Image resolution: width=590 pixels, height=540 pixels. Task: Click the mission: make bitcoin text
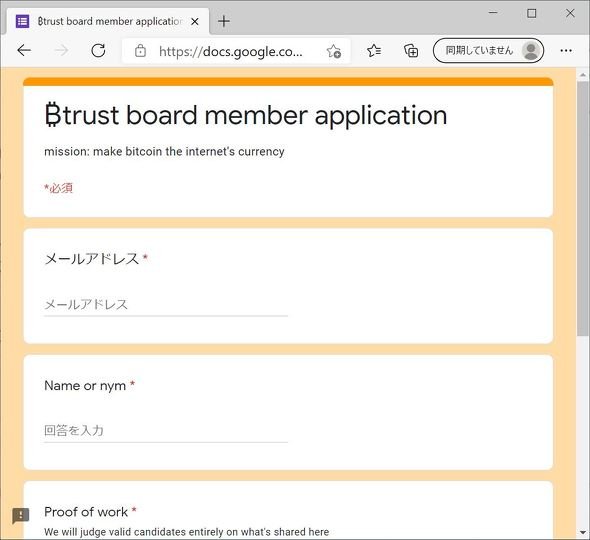tap(164, 152)
